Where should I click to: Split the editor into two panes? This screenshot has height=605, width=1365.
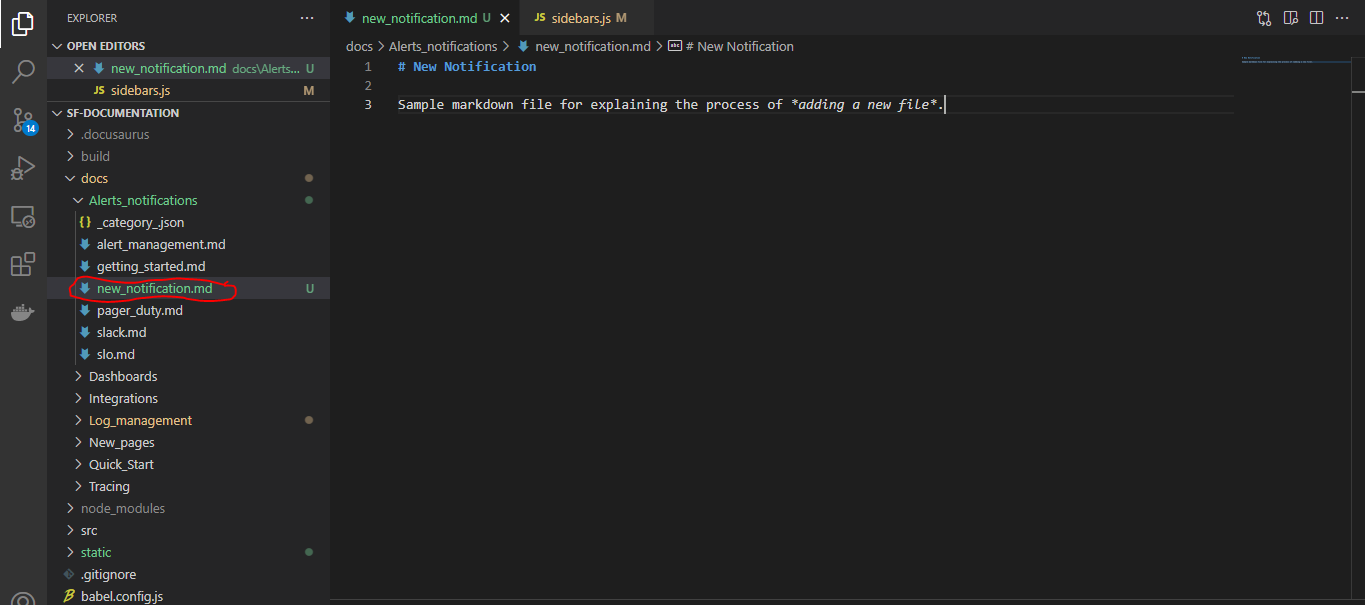(x=1316, y=17)
